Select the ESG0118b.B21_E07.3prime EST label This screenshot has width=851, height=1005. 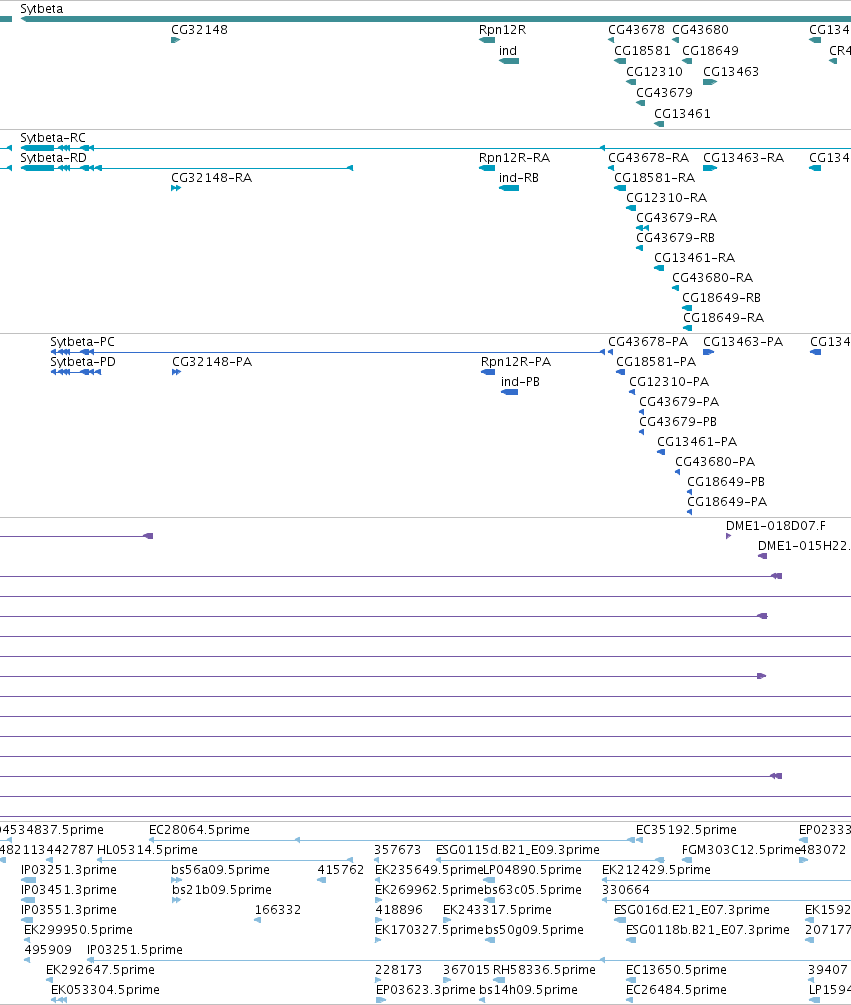click(707, 930)
